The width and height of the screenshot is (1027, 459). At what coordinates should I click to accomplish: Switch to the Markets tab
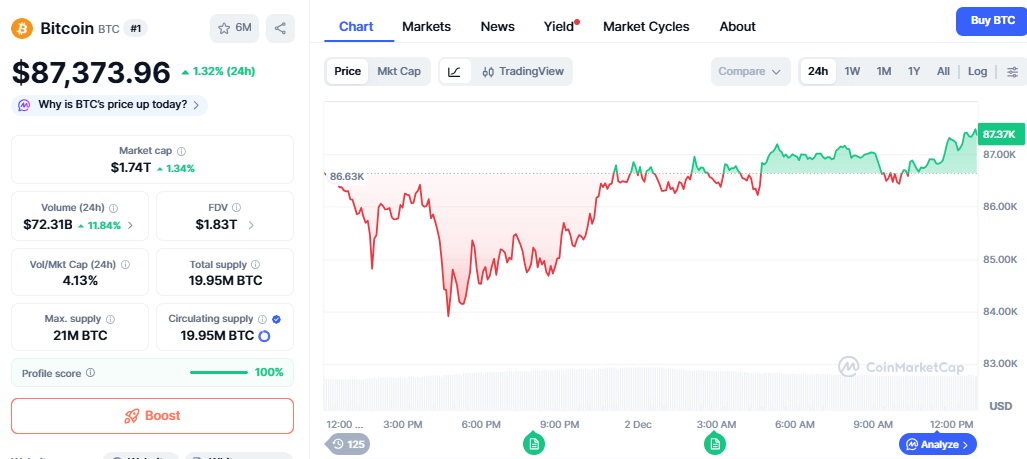coord(426,27)
